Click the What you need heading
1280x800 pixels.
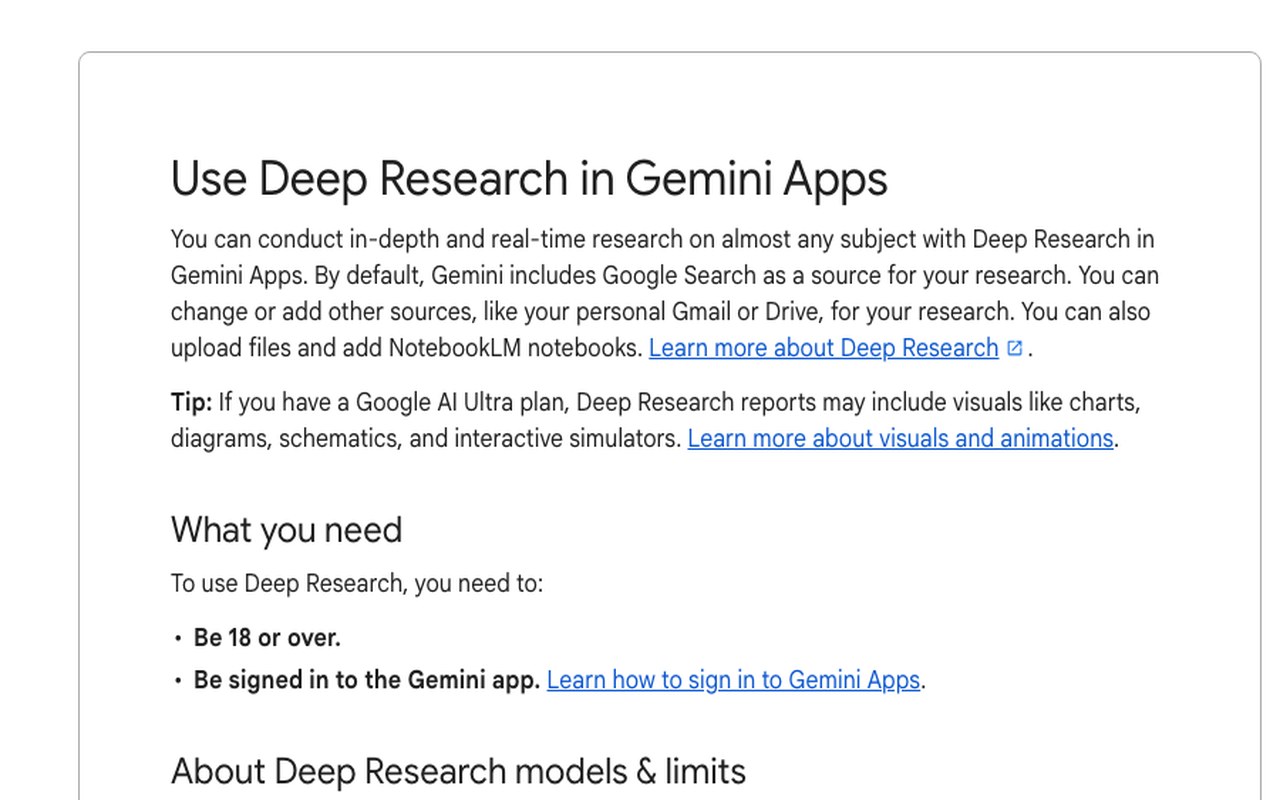[x=286, y=530]
